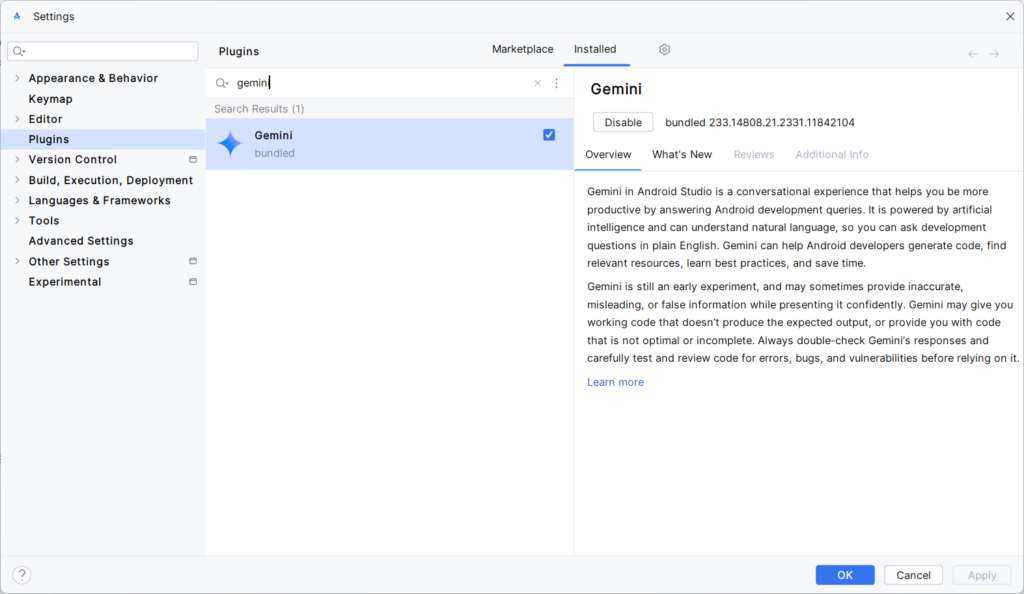Open plugin search options menu

556,83
